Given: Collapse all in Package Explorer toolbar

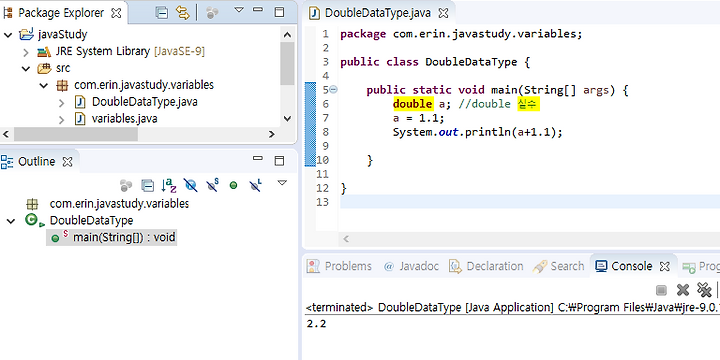Looking at the screenshot, I should point(162,13).
